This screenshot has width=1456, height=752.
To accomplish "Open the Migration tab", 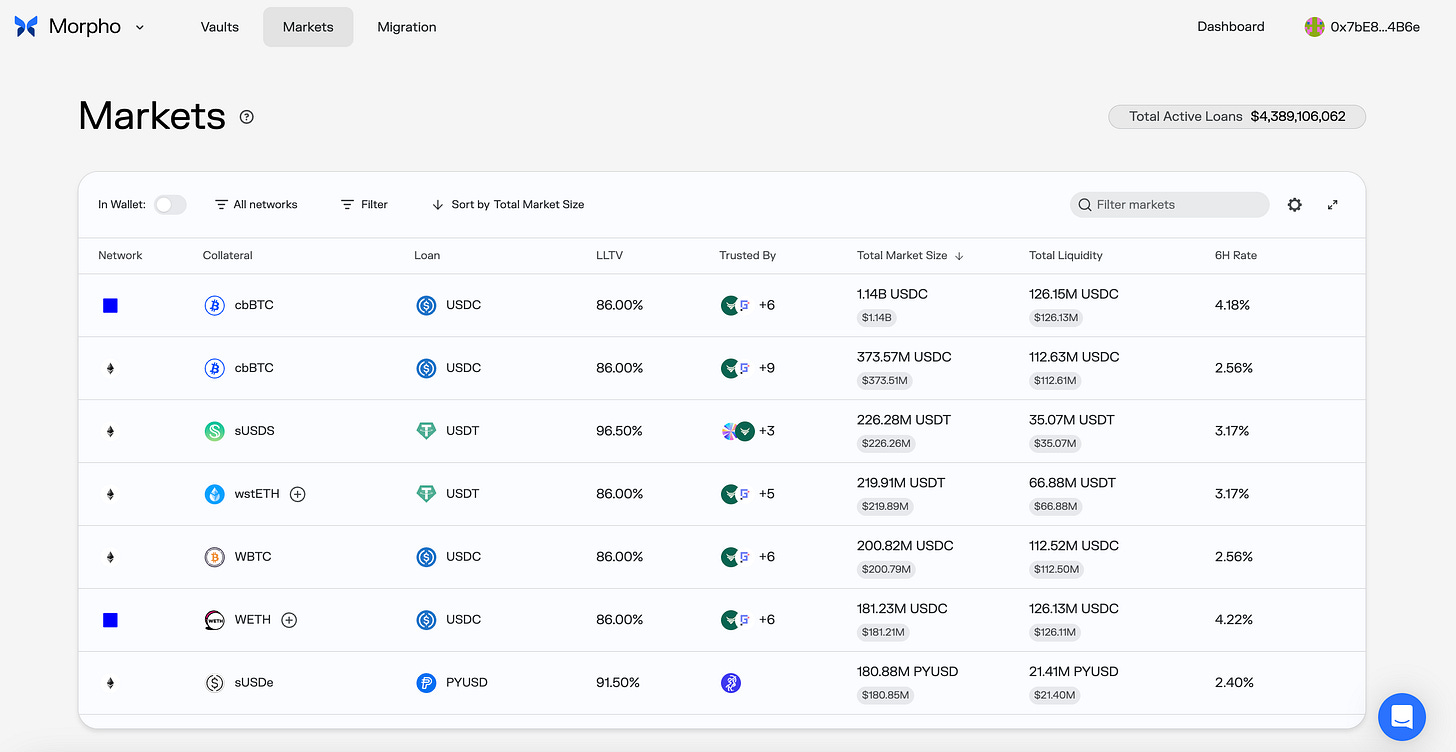I will click(407, 27).
